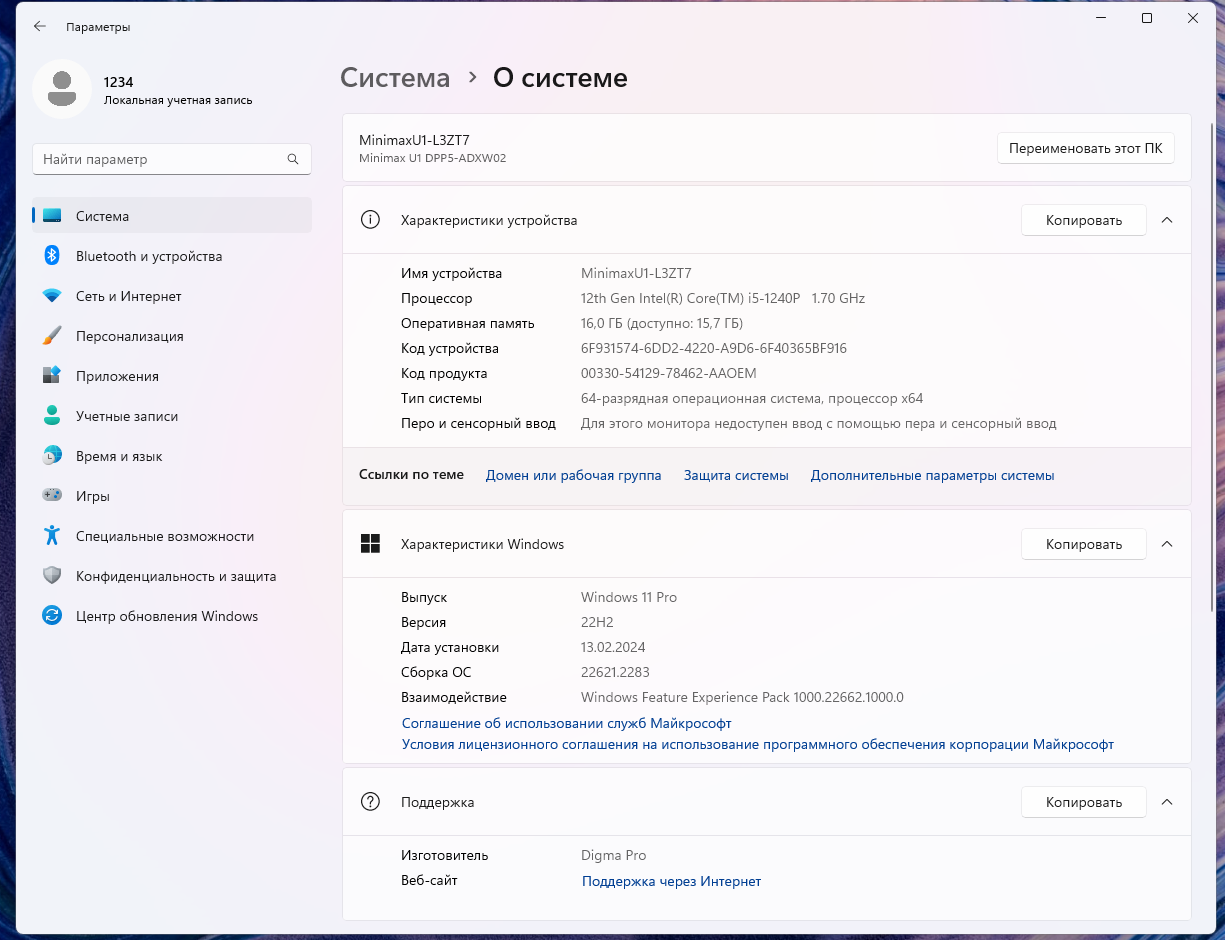Image resolution: width=1225 pixels, height=940 pixels.
Task: Open Защита системы link
Action: (x=736, y=475)
